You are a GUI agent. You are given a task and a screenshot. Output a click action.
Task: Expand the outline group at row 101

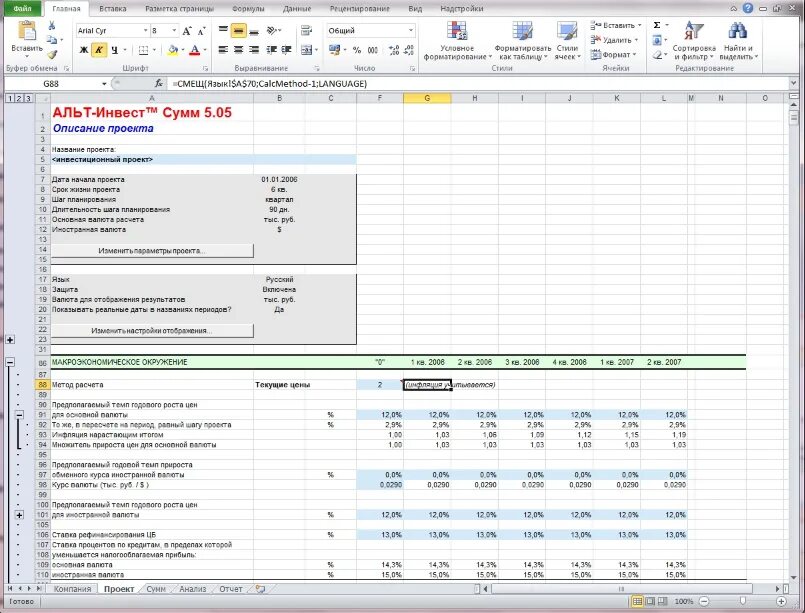19,514
